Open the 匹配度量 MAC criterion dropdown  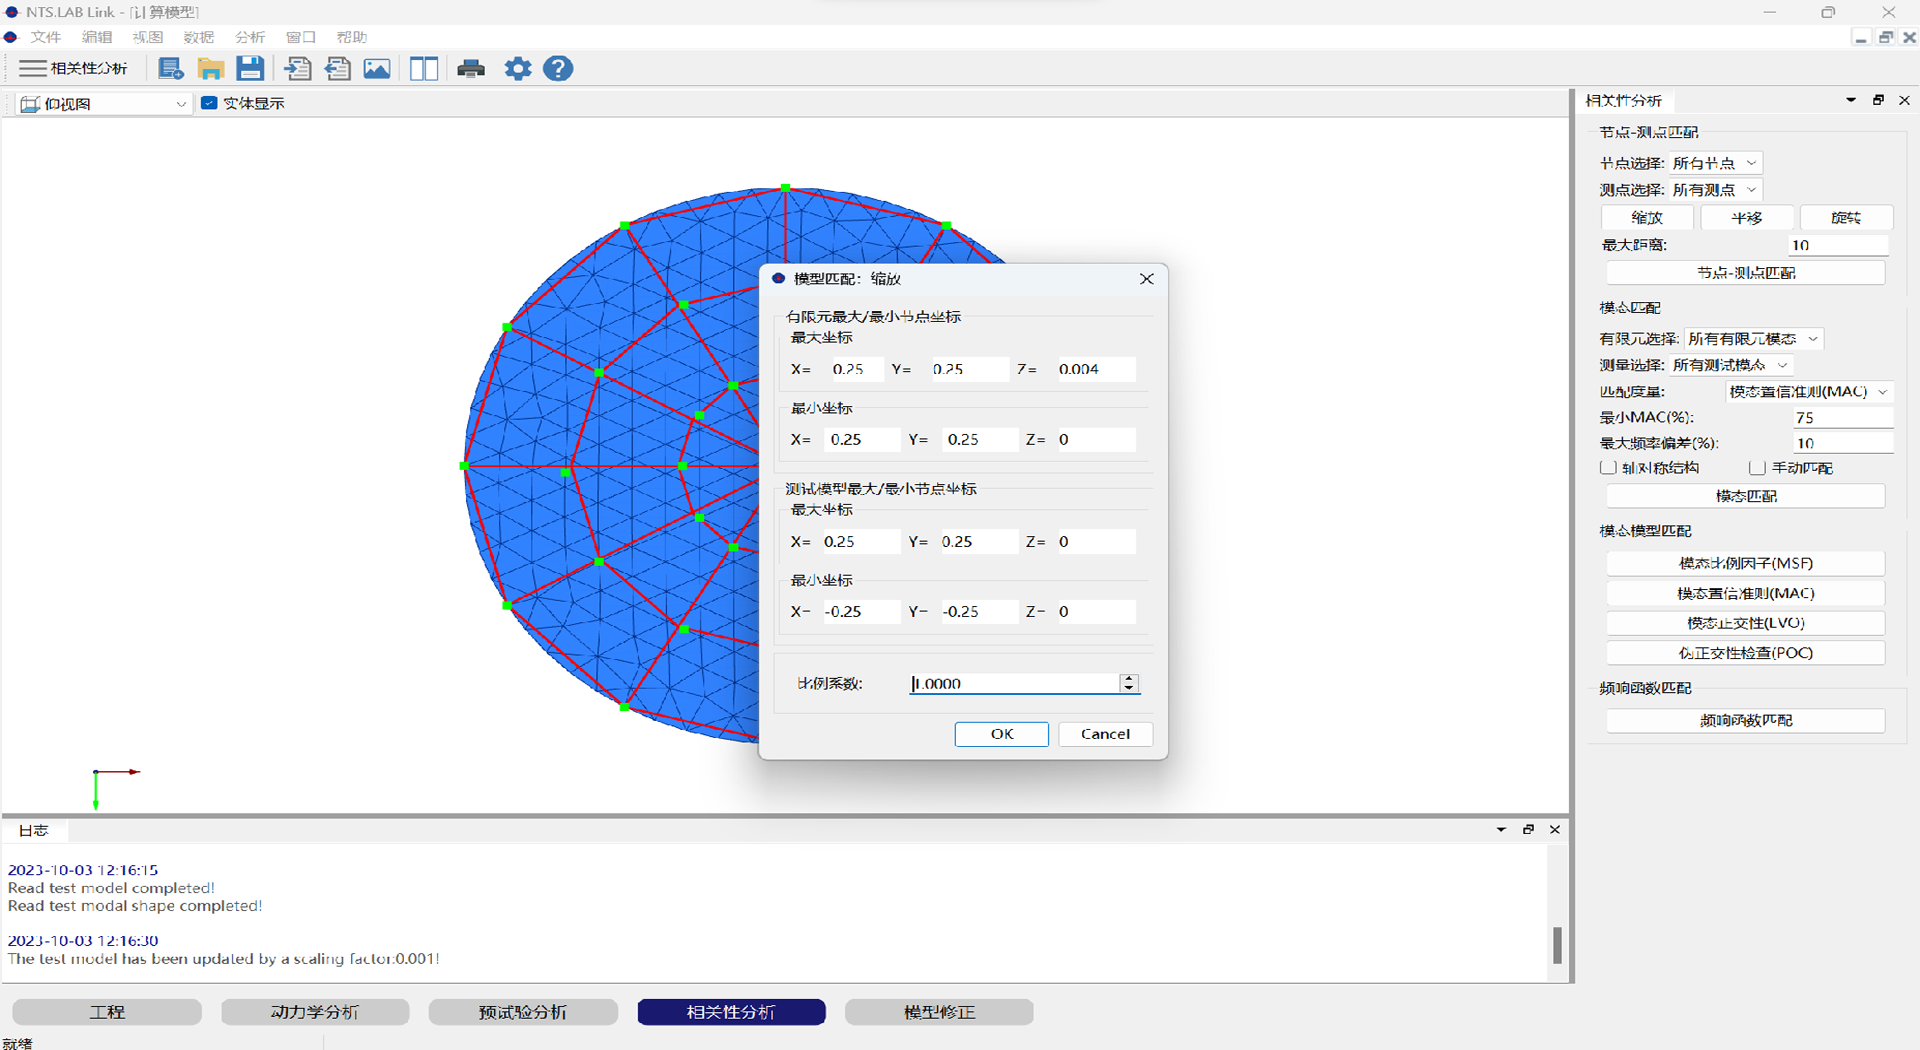1809,392
